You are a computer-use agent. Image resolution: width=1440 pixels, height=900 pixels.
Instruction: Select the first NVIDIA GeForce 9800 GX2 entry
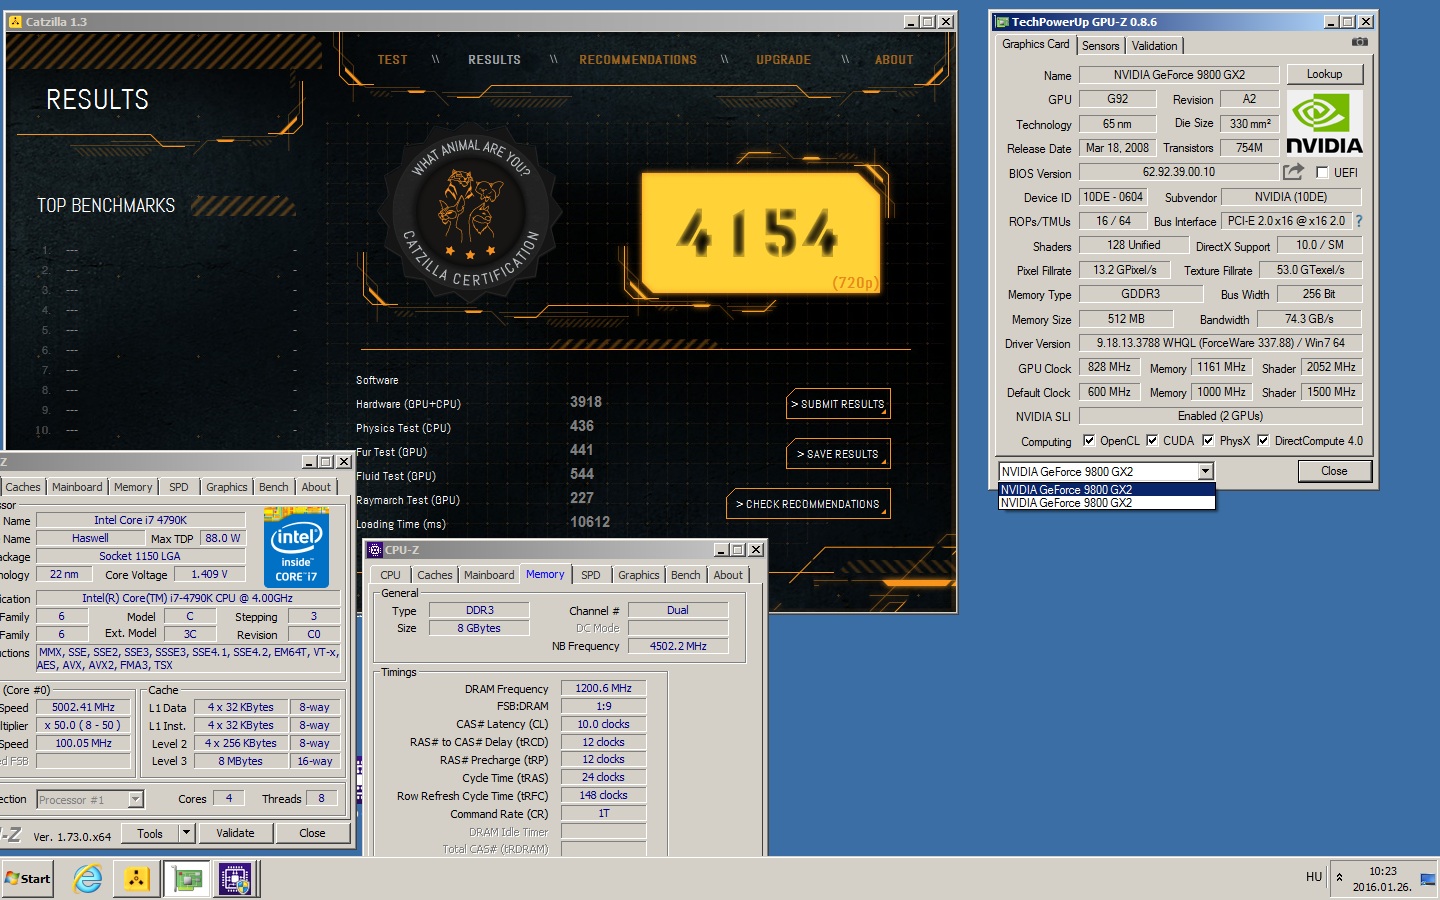(1107, 490)
